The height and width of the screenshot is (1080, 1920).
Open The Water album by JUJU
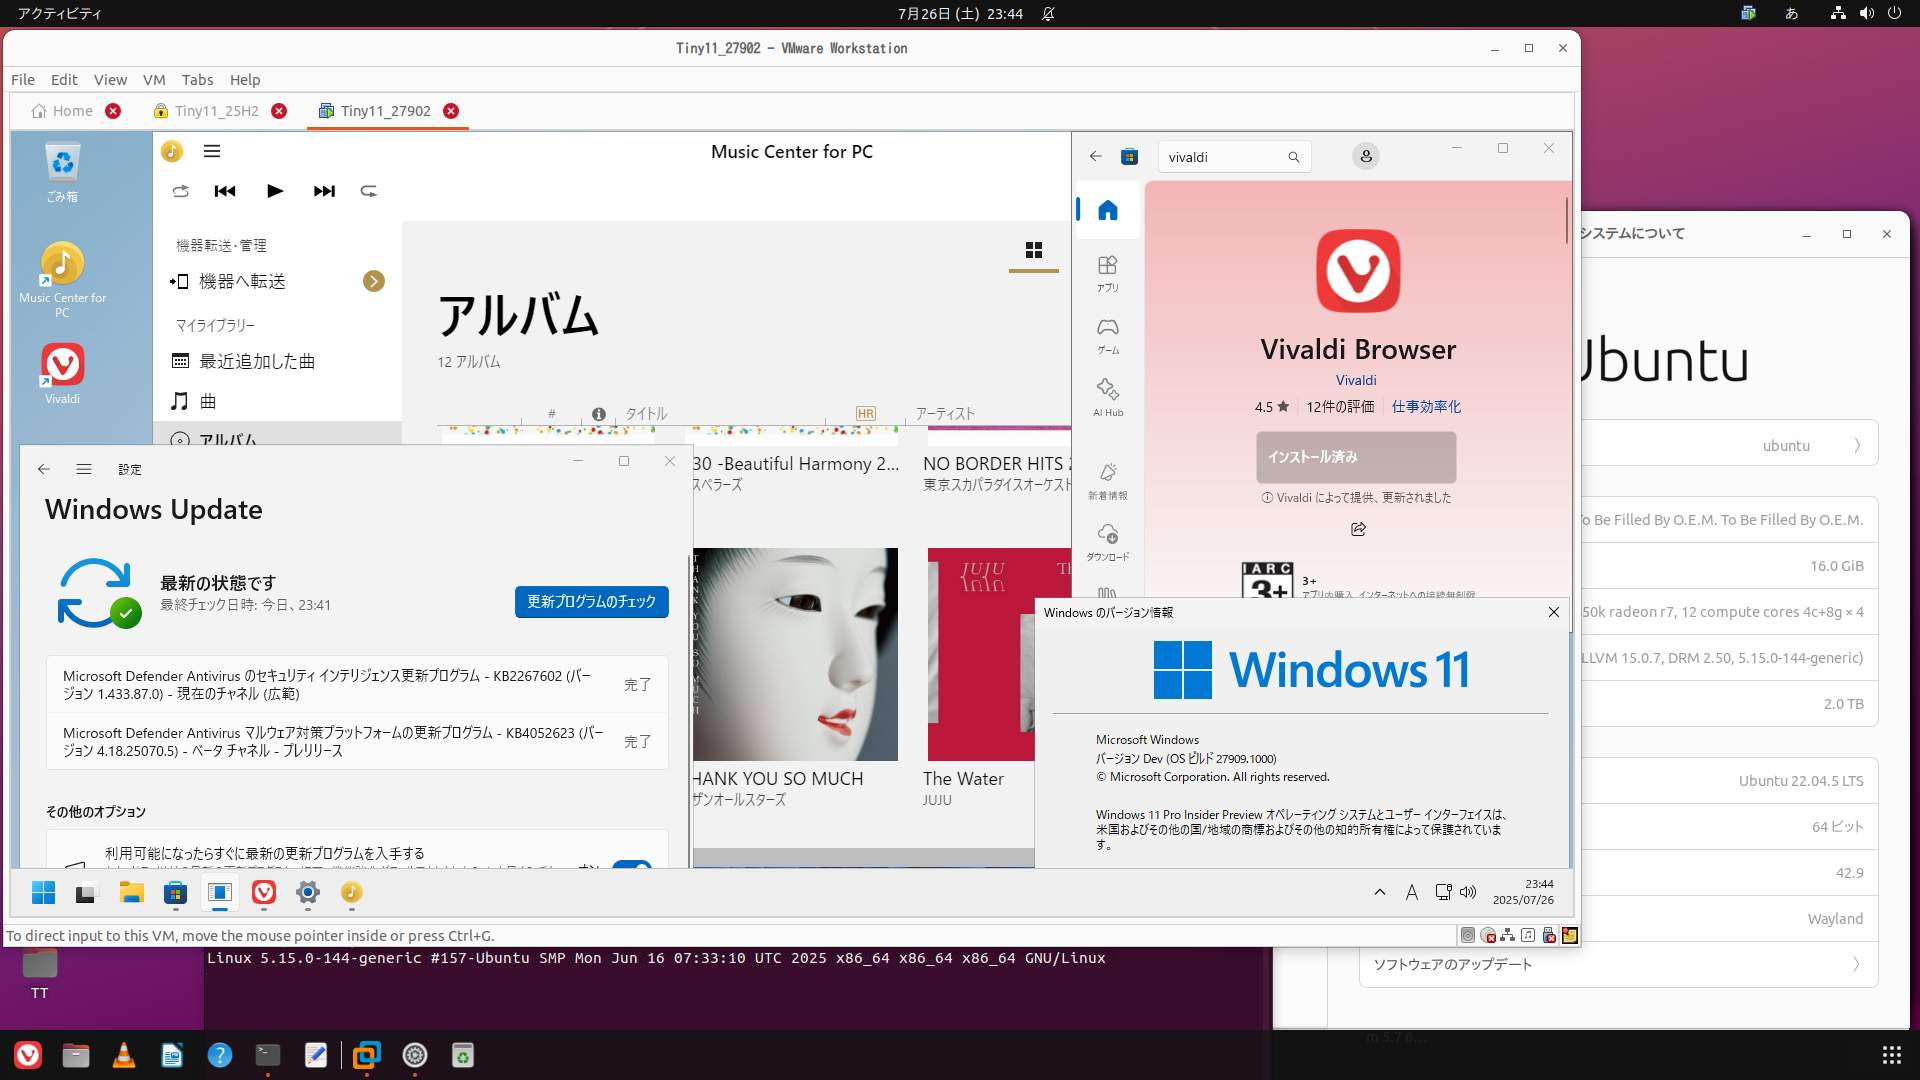[x=980, y=654]
